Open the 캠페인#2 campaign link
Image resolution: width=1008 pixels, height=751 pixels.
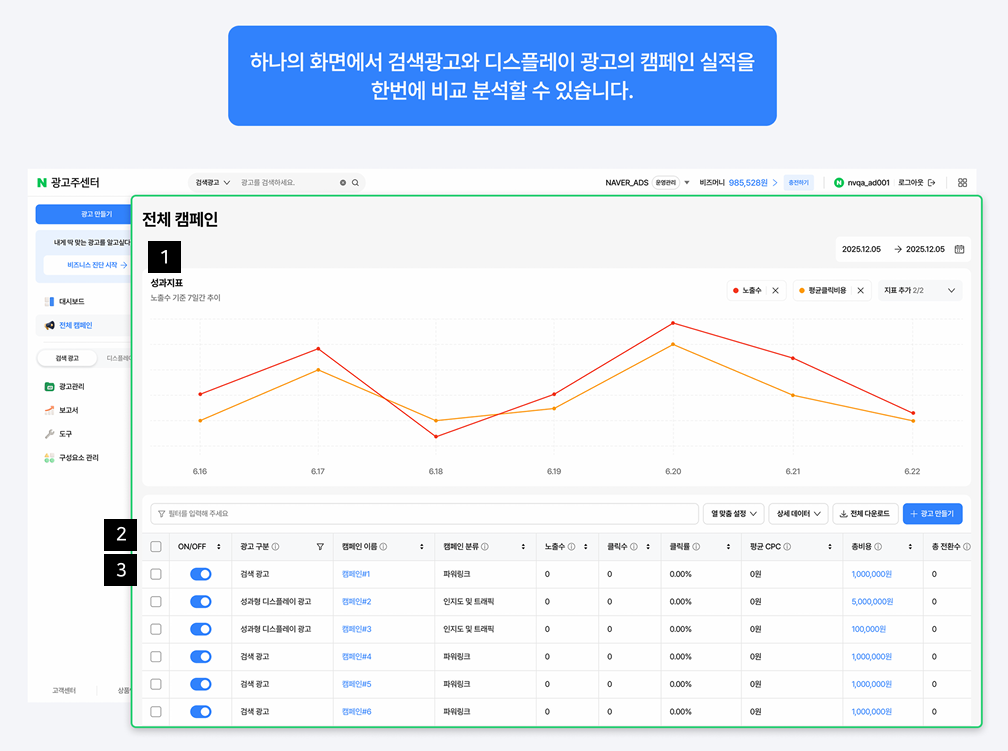click(x=356, y=602)
